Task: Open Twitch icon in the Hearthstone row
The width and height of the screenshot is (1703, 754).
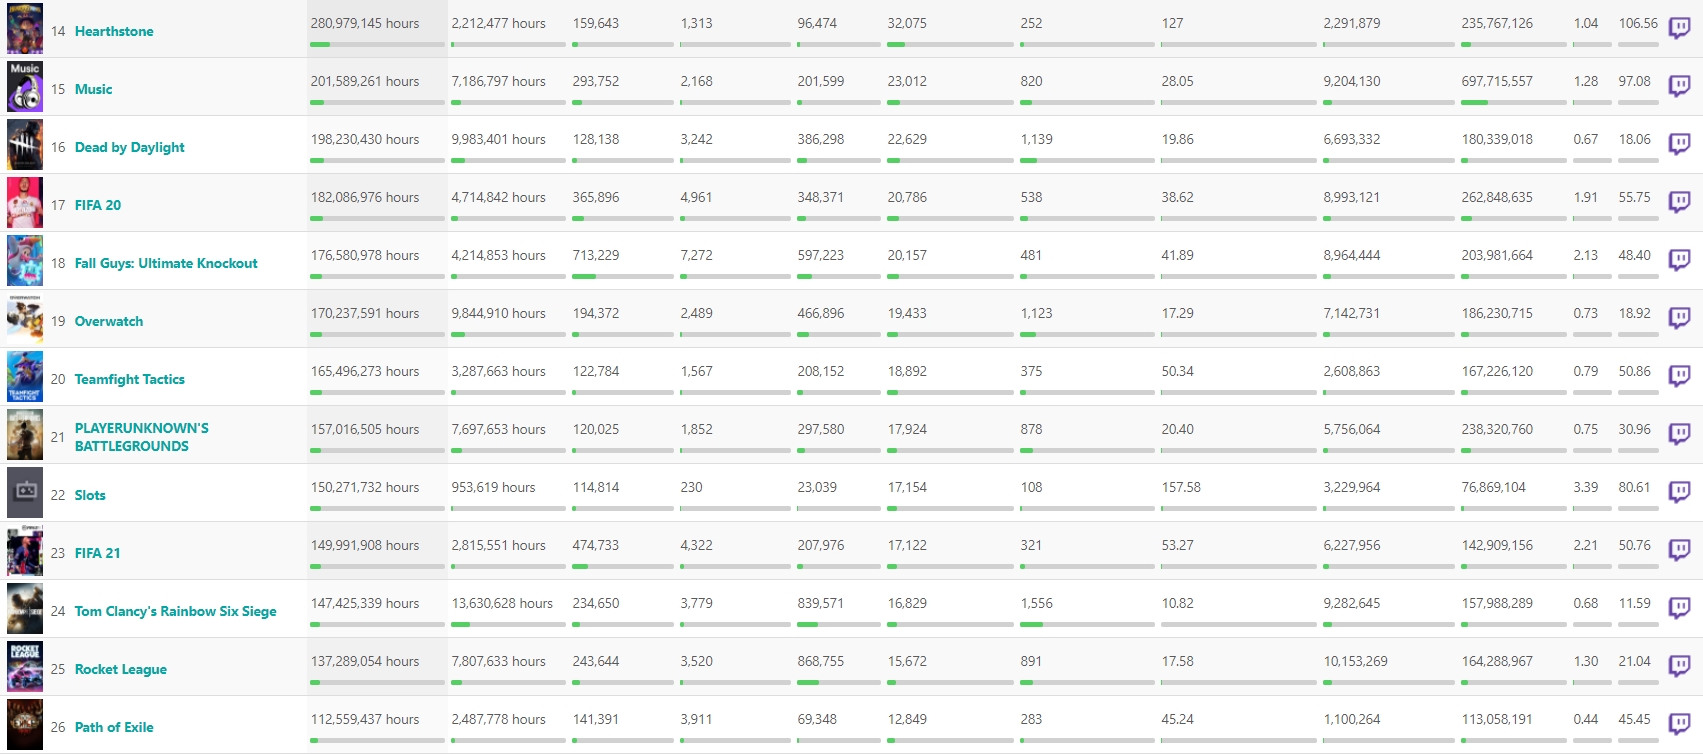Action: point(1679,29)
